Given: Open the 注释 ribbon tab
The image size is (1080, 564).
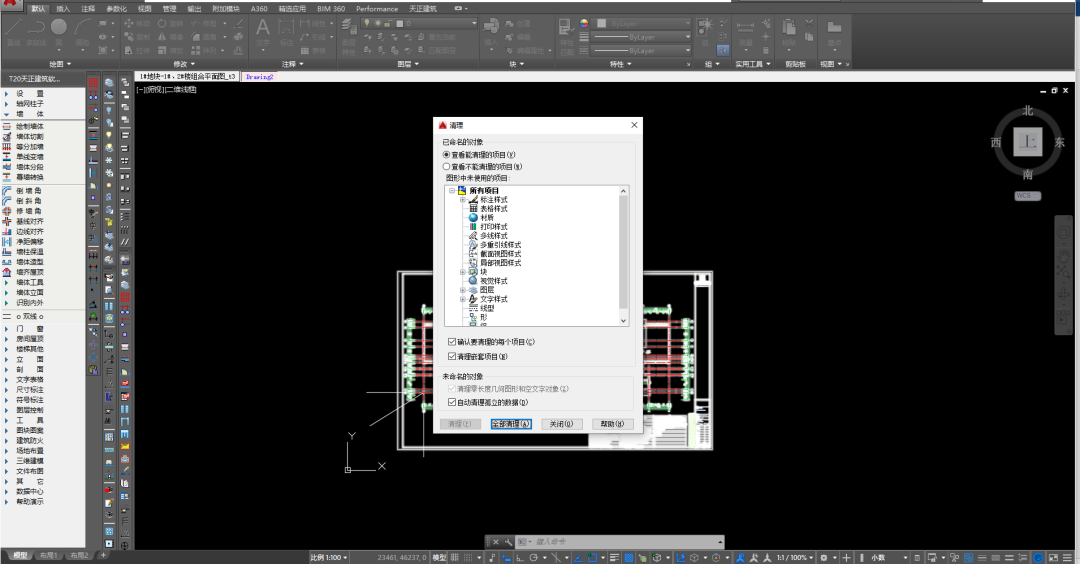Looking at the screenshot, I should 90,8.
